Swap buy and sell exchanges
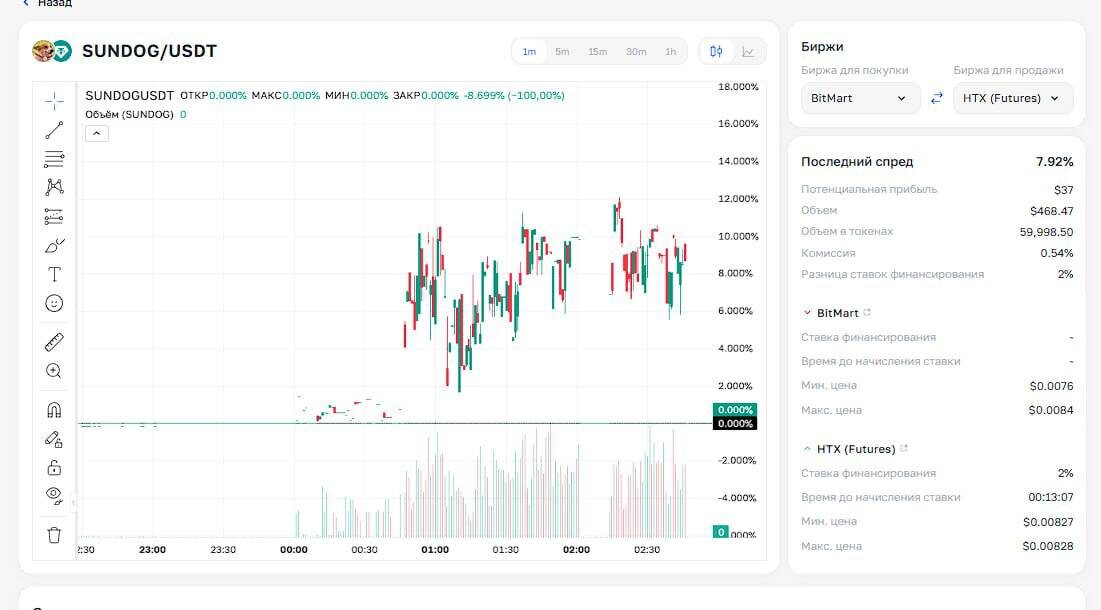 (x=937, y=98)
